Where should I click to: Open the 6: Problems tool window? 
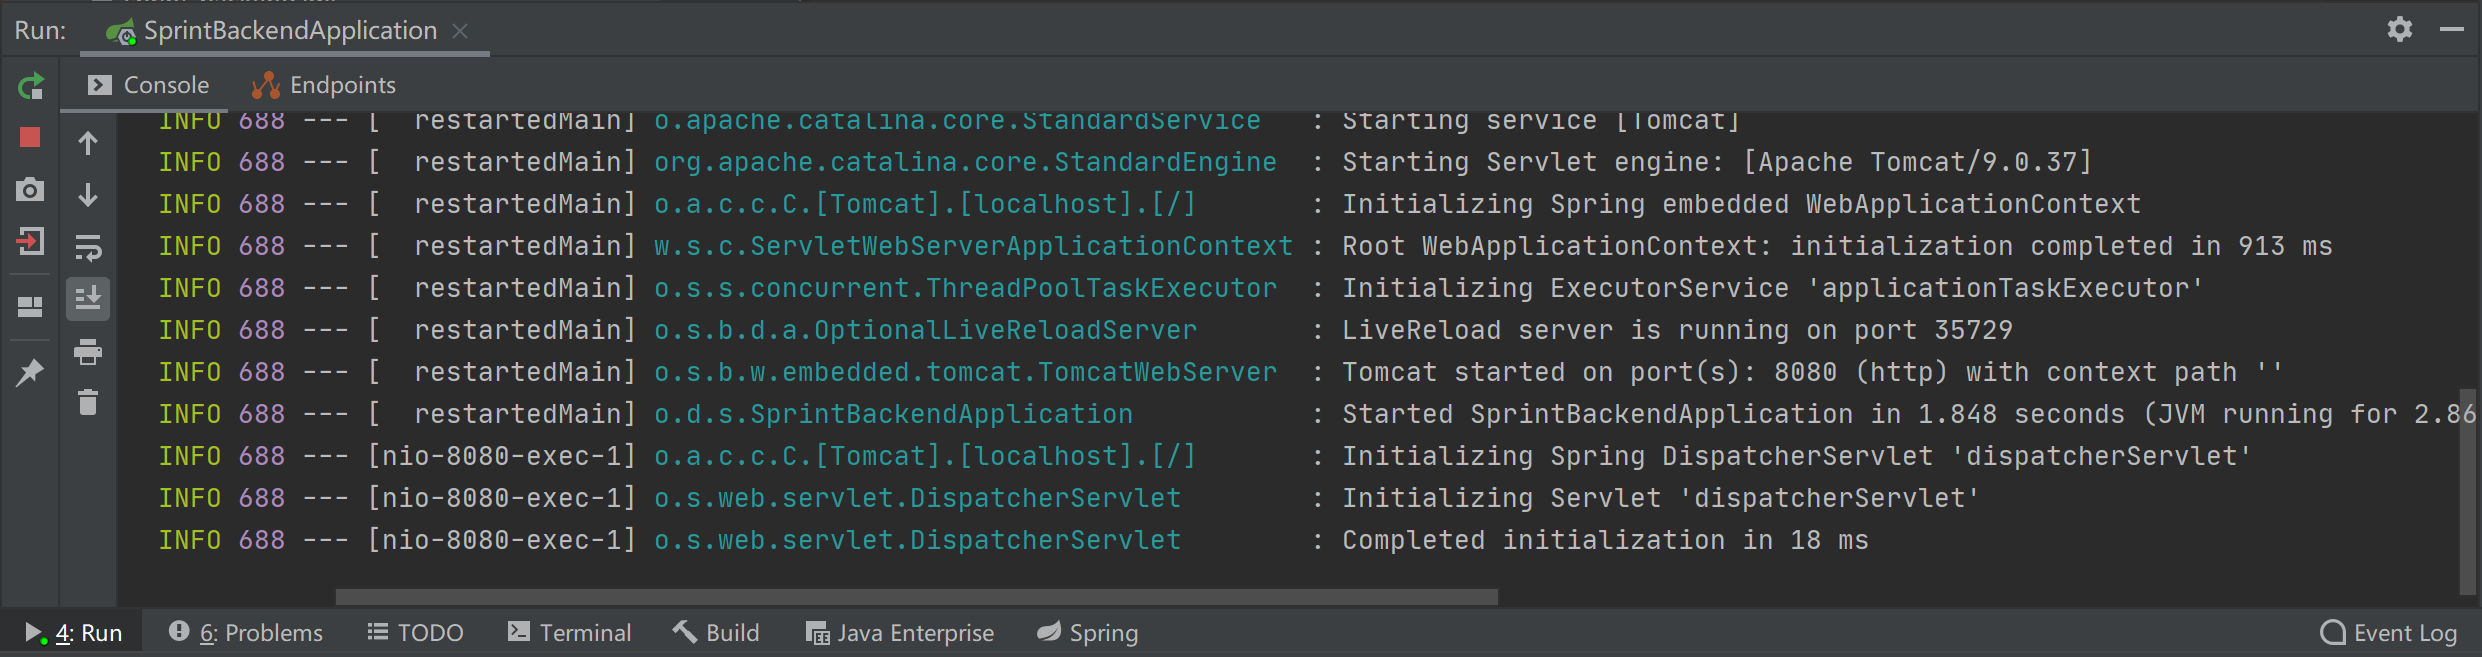point(246,633)
